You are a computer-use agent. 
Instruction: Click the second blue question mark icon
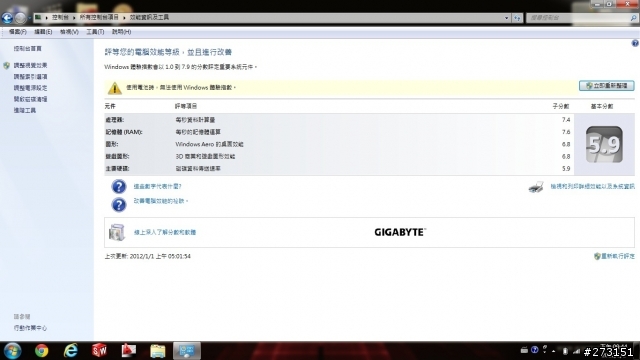[119, 204]
